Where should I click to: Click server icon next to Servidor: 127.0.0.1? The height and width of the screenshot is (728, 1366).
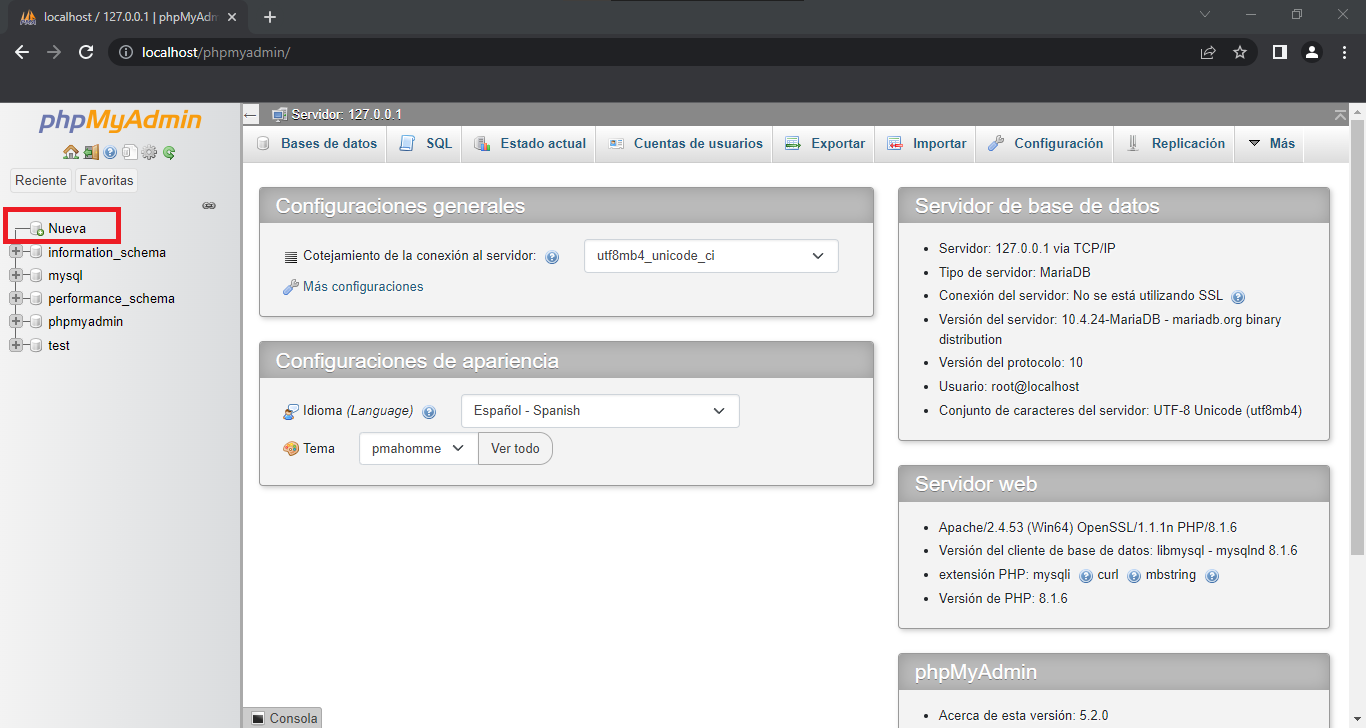point(279,115)
